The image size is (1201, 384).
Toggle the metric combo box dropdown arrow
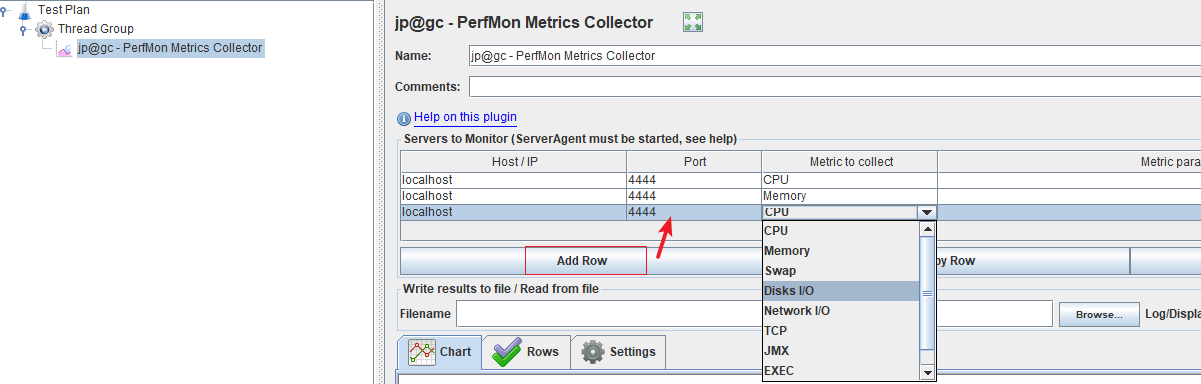(x=927, y=212)
